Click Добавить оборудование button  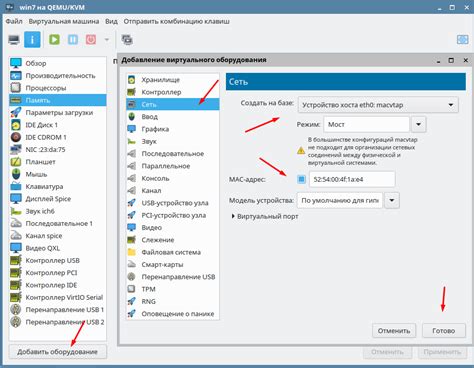coord(57,352)
